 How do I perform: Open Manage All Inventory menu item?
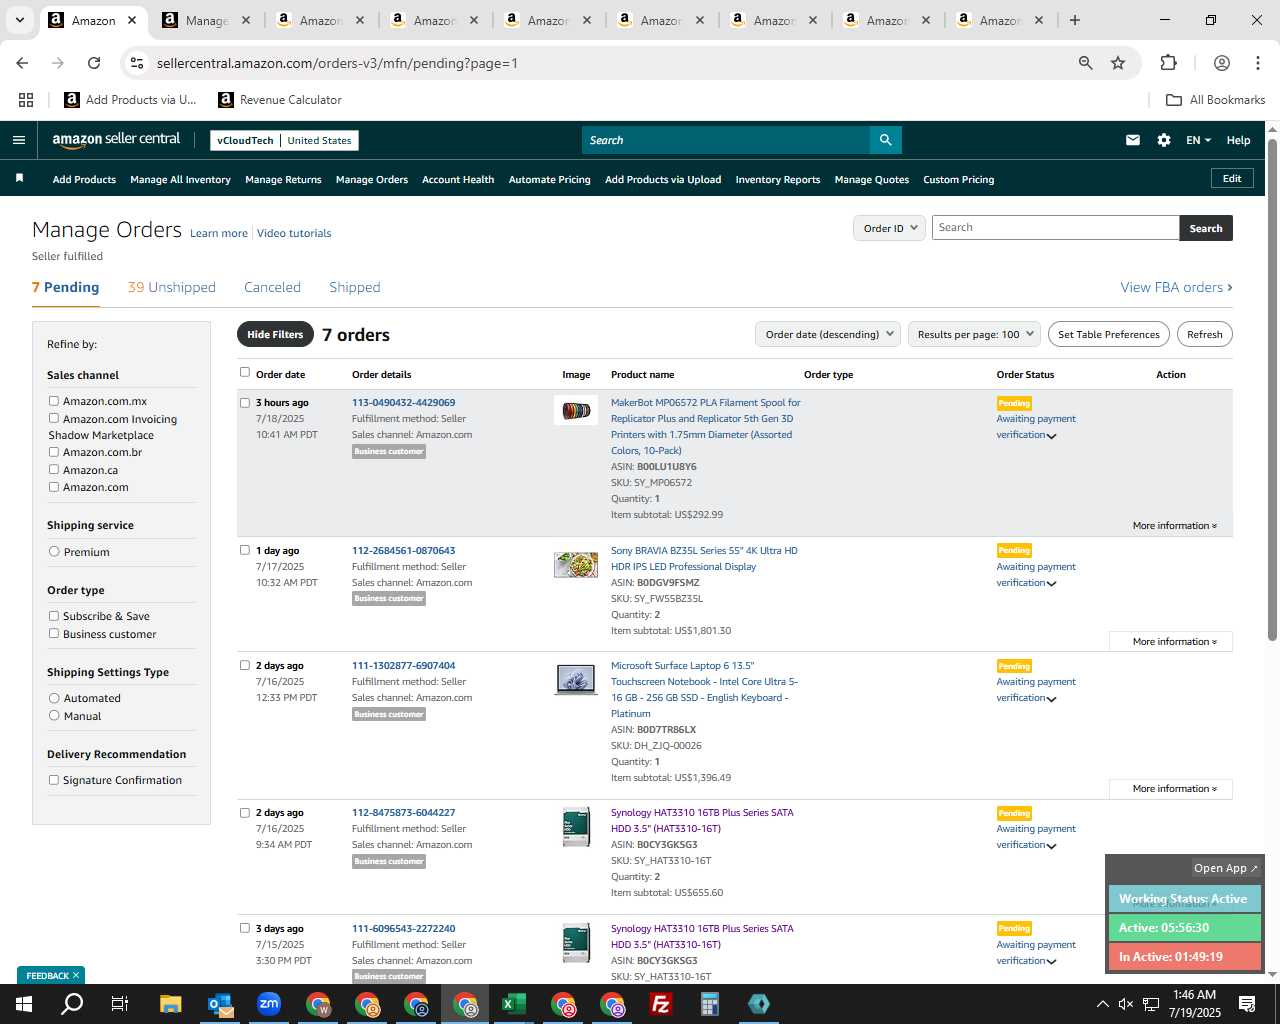(x=180, y=180)
